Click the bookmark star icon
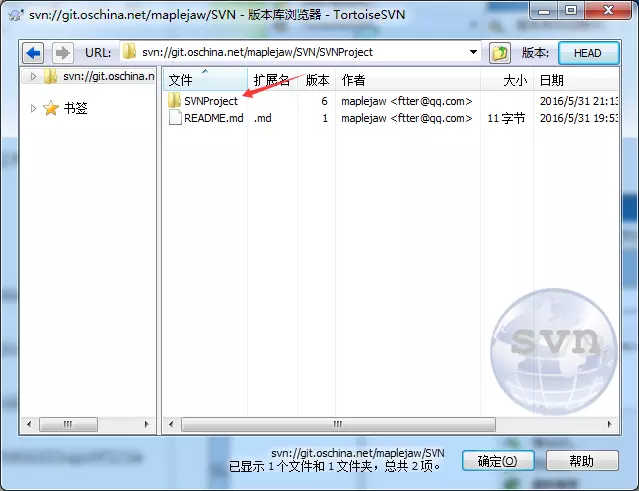Screen dimensions: 639x491 tap(51, 108)
